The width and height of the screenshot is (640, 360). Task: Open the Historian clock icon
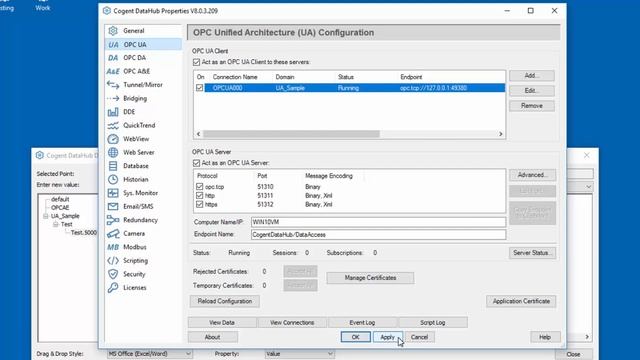click(x=113, y=179)
